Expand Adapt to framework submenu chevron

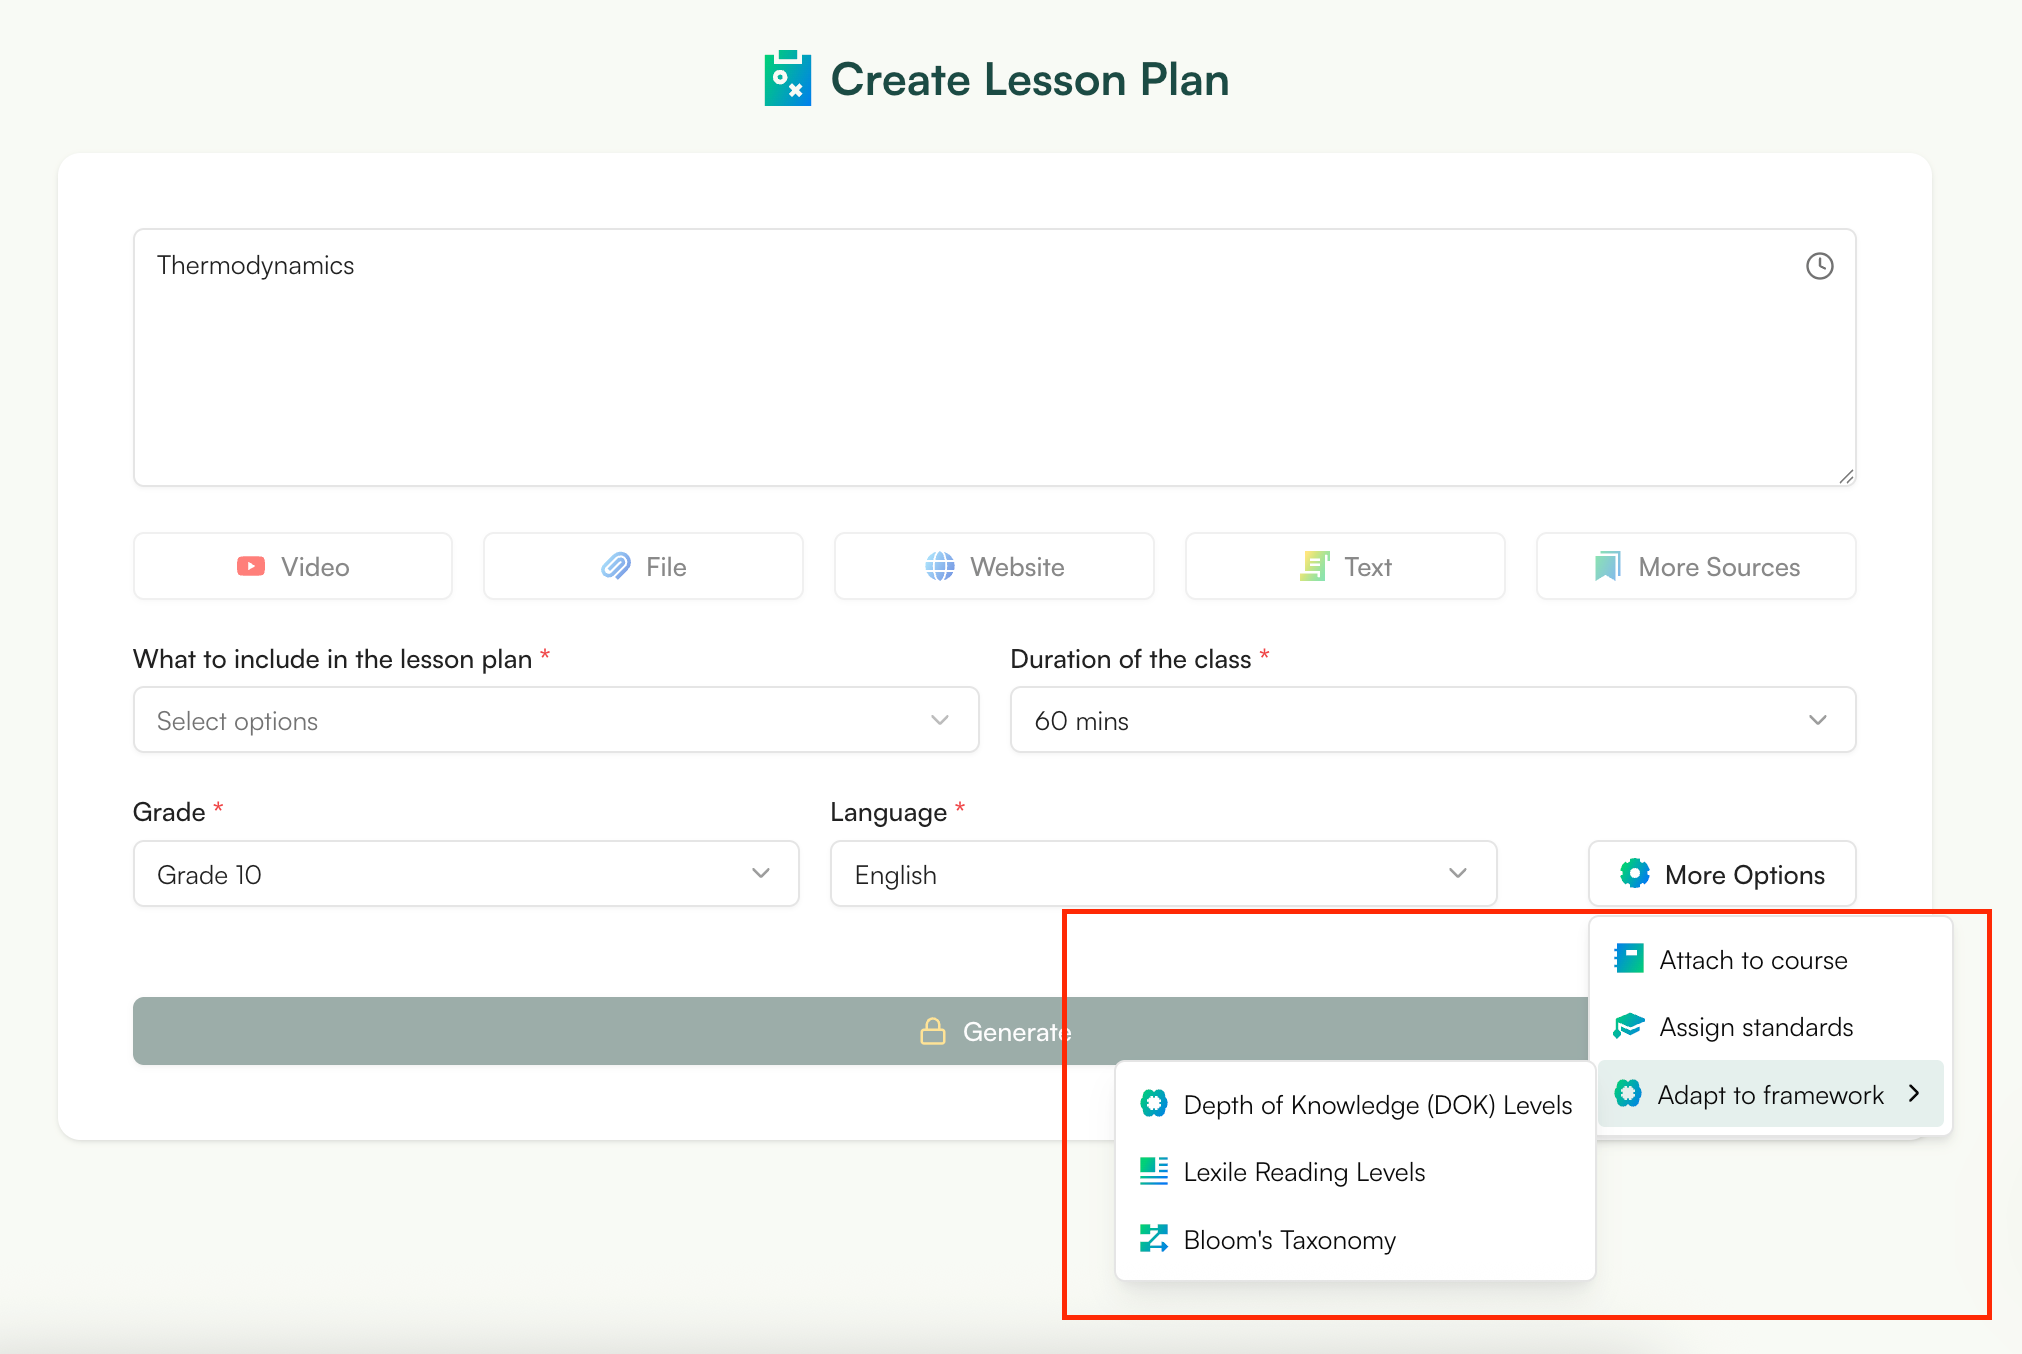click(x=1913, y=1094)
